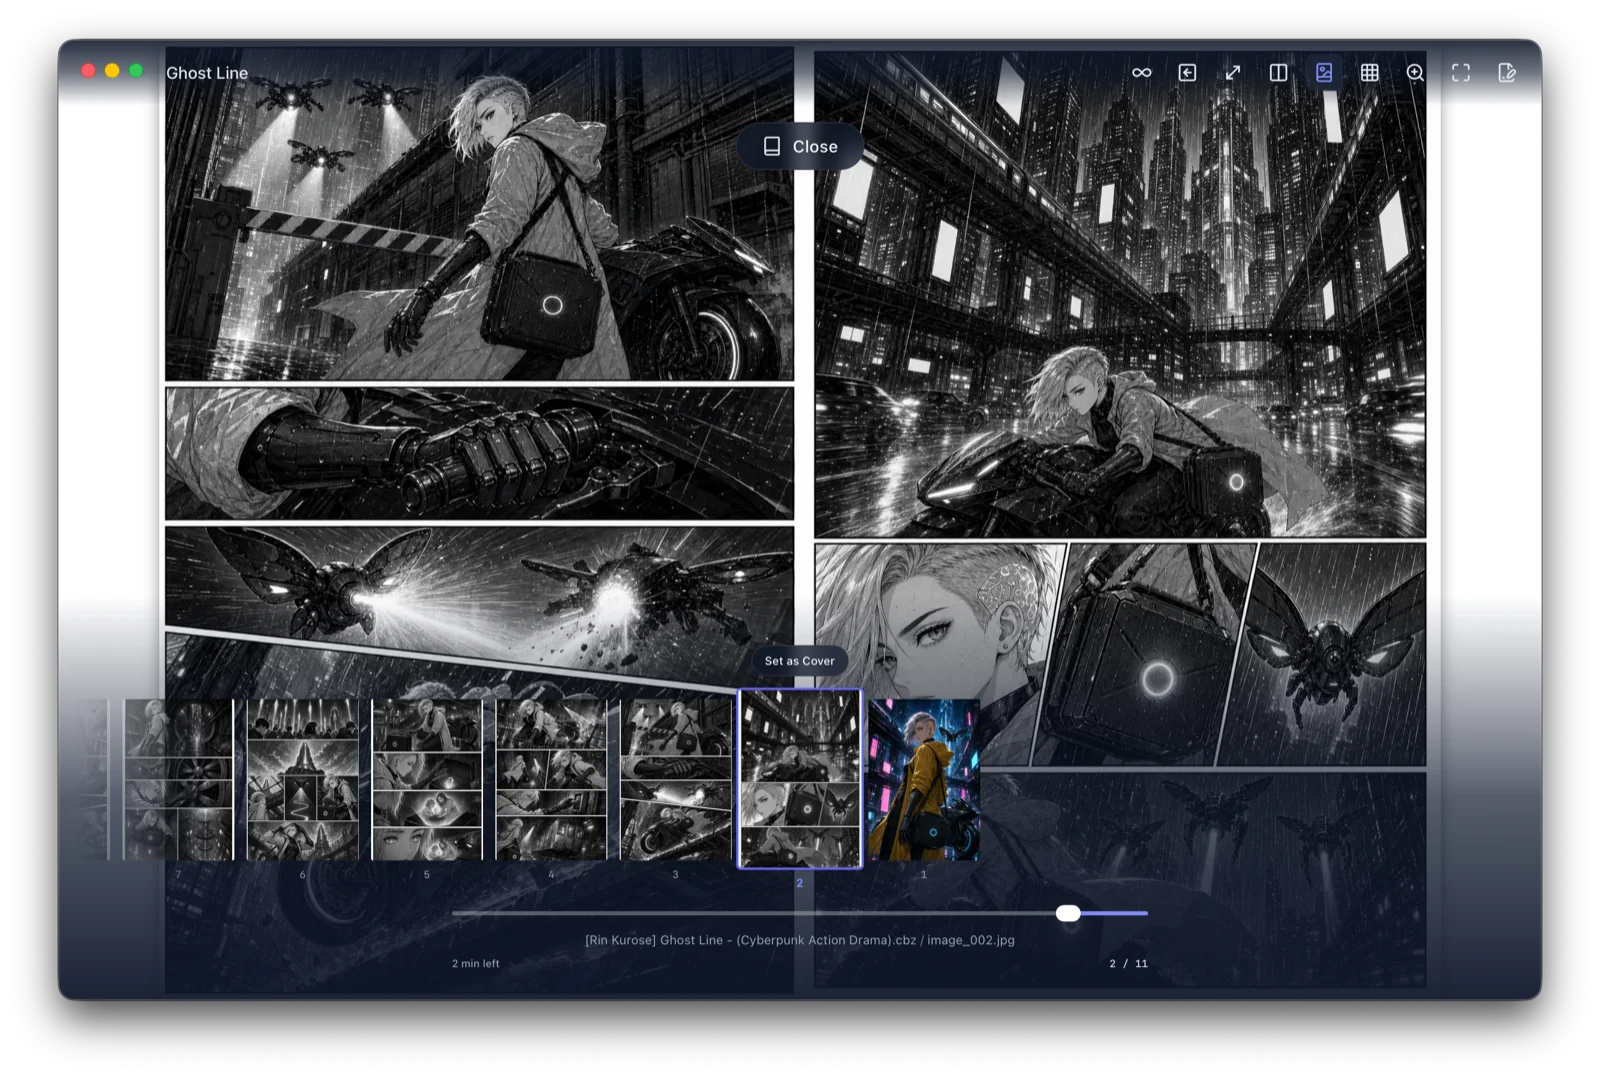Jump to page 7 thumbnail

(178, 780)
